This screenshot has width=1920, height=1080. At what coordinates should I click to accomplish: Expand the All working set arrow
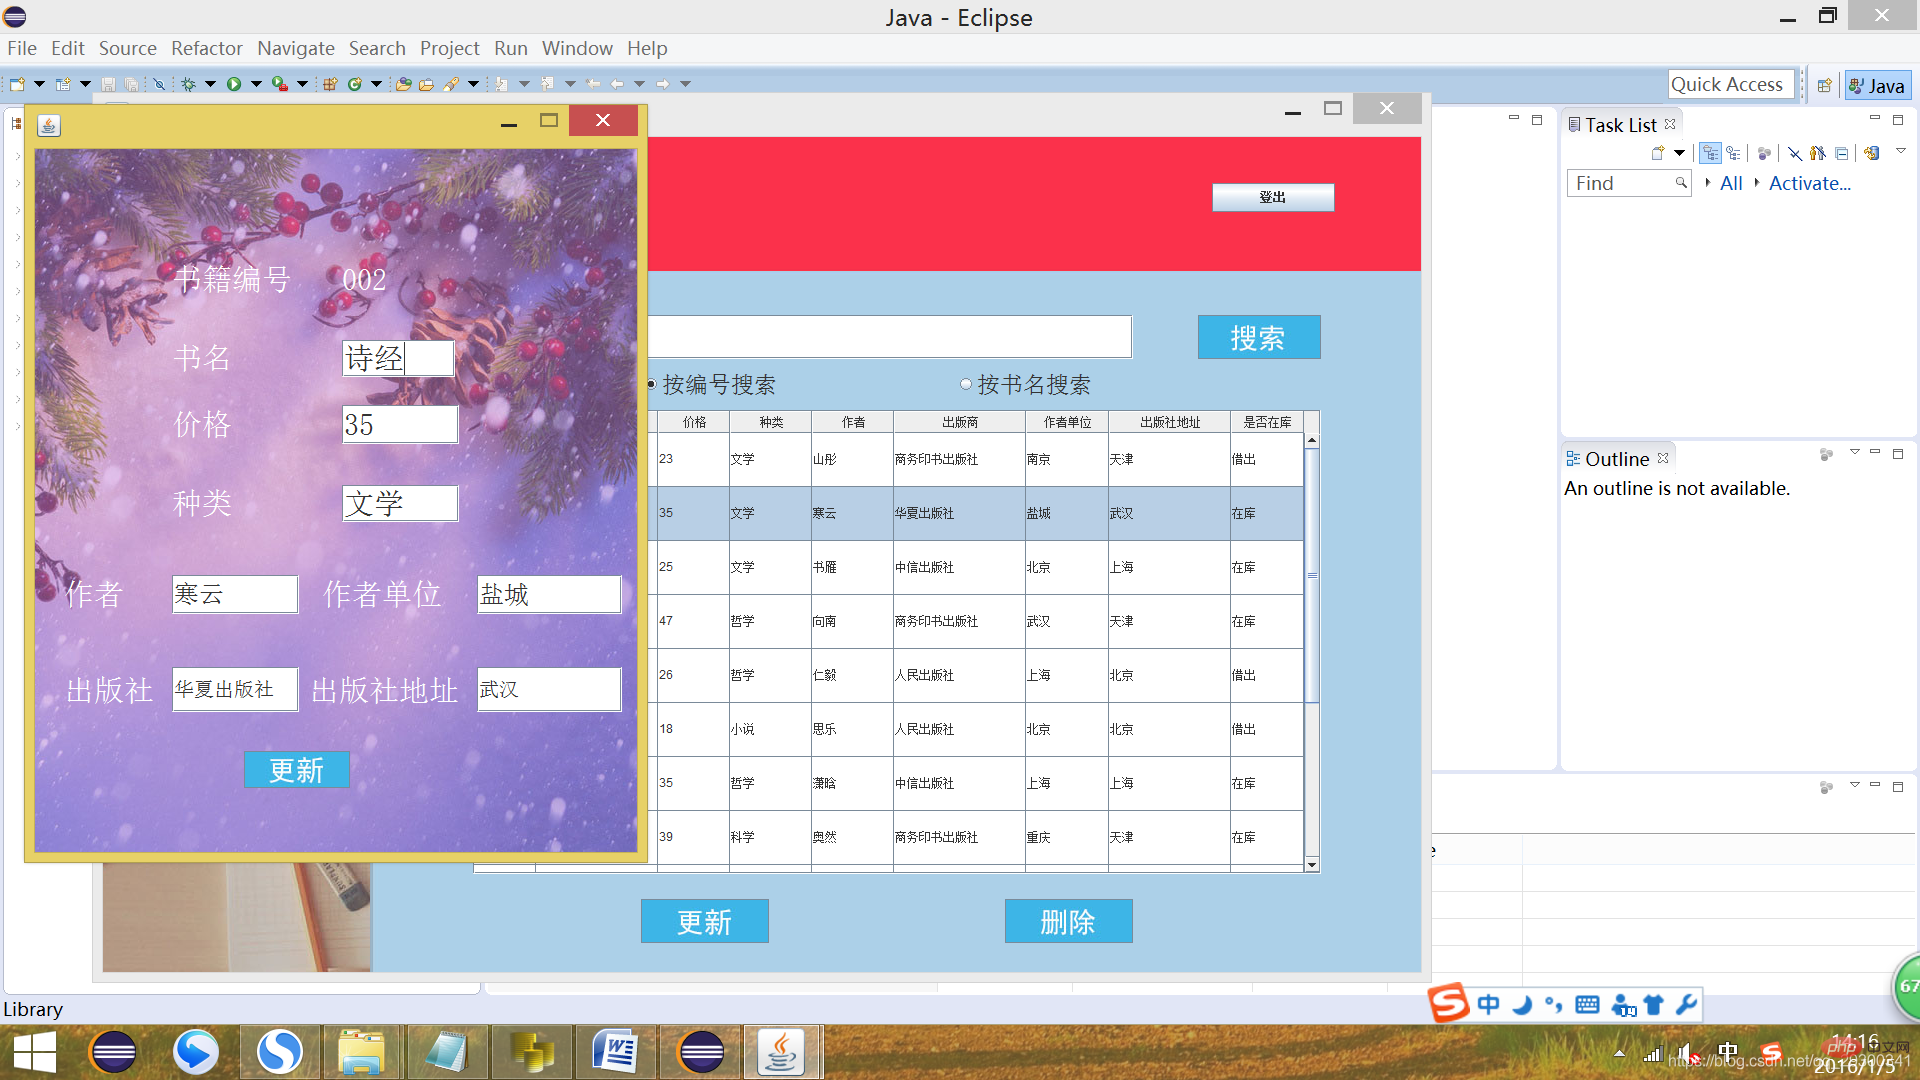[1707, 182]
